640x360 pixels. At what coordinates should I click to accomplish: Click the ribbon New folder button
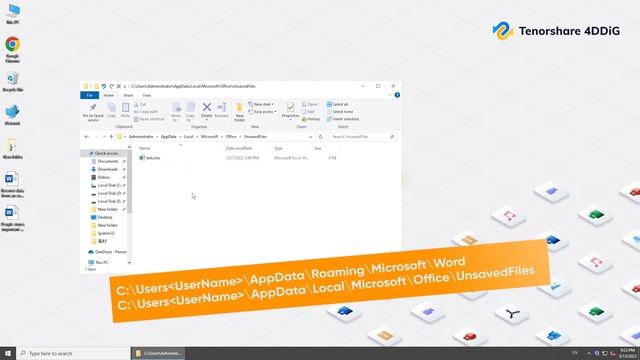[240, 112]
